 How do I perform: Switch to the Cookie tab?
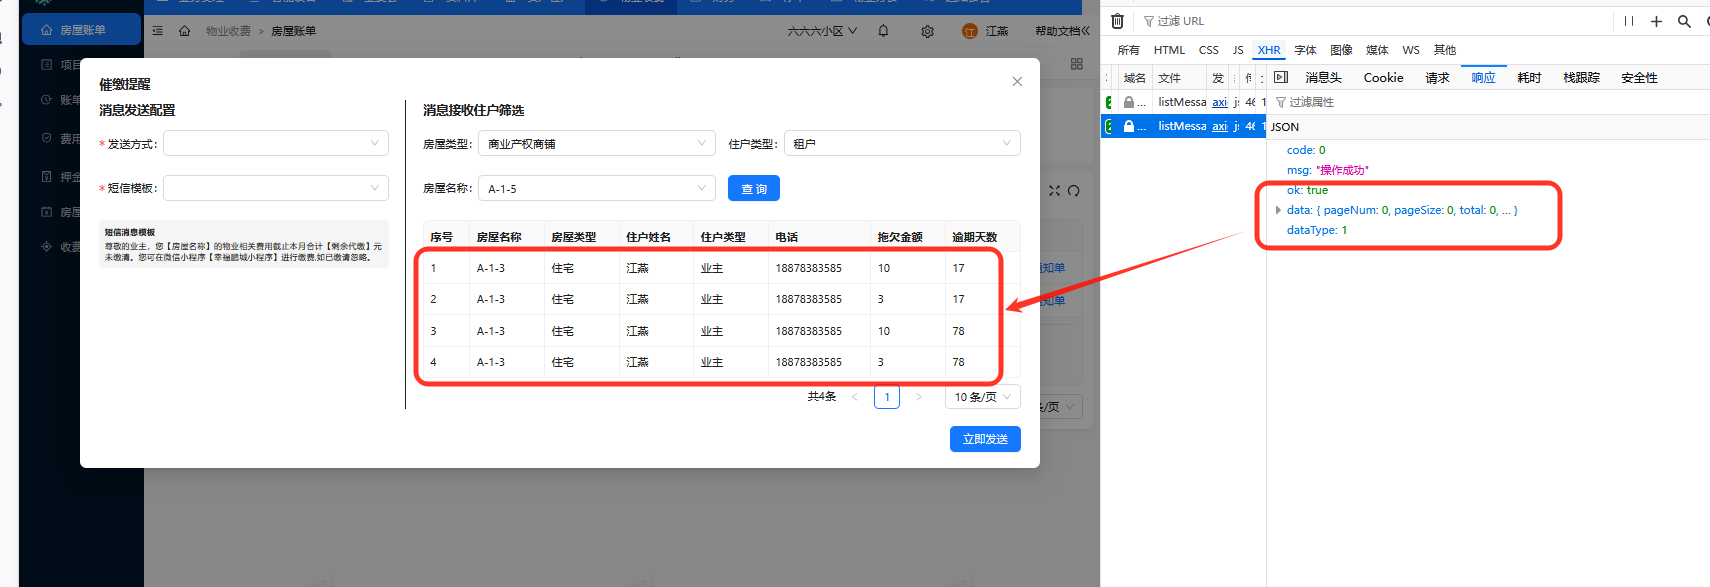click(1383, 78)
